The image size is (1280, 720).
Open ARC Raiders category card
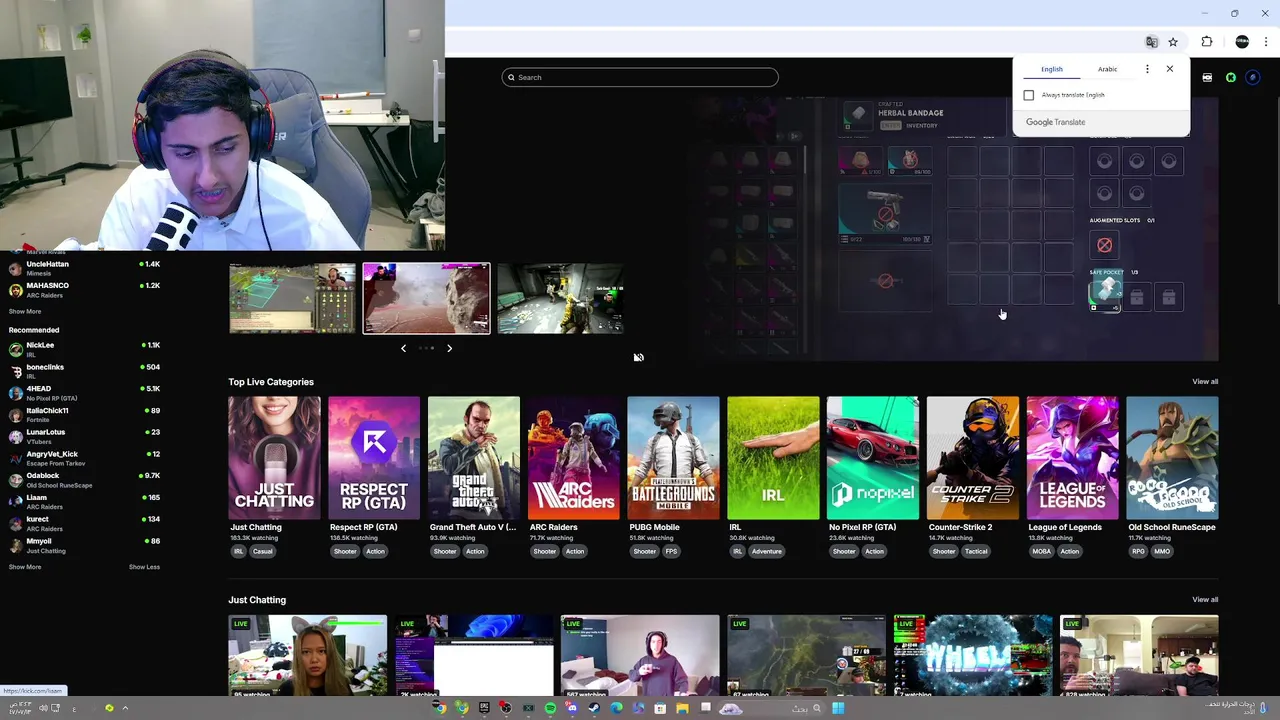click(x=574, y=458)
